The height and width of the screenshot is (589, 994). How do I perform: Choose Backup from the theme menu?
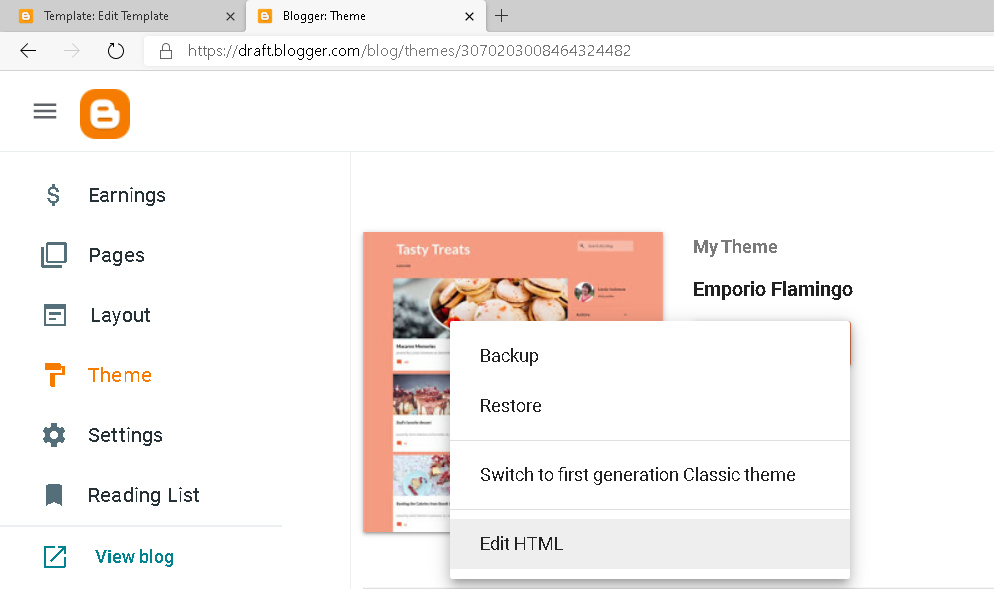(x=509, y=355)
